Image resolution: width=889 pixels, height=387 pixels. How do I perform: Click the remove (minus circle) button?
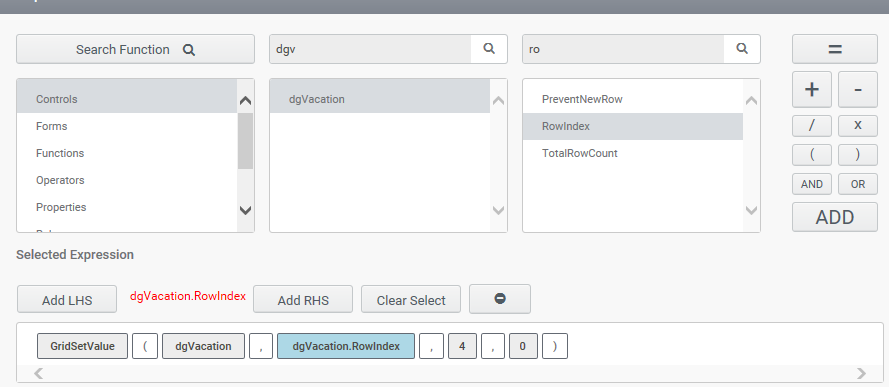(499, 299)
